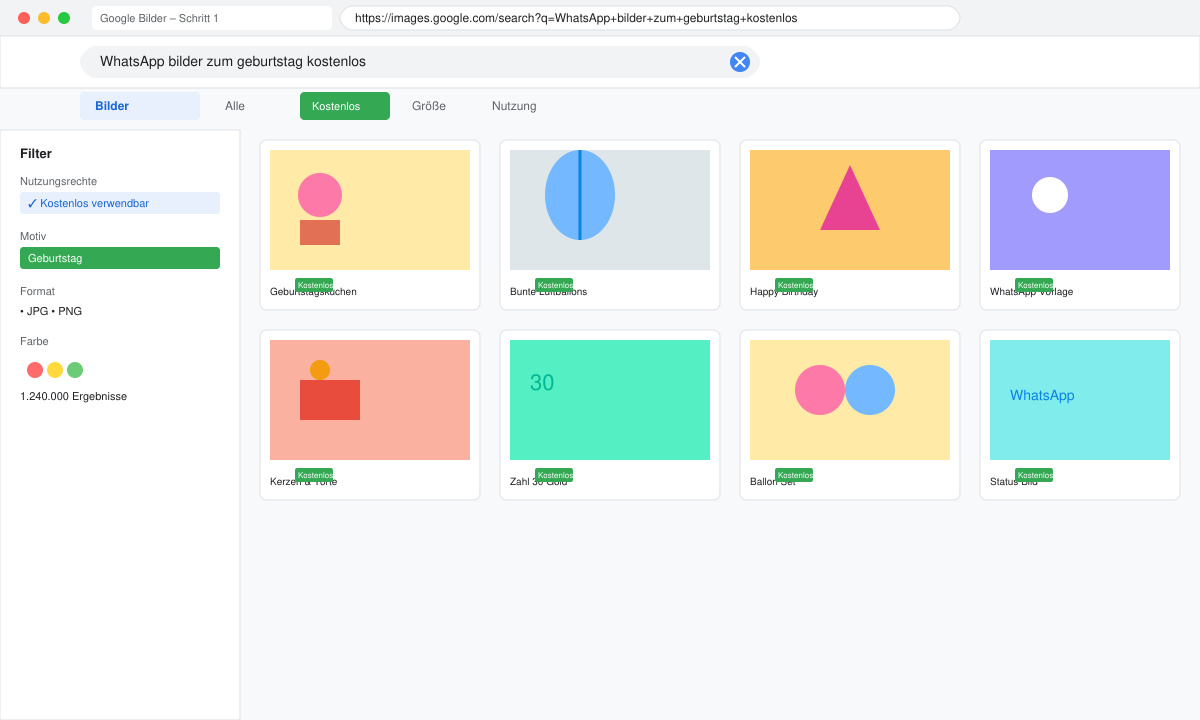Select the Google Bilder browser tab
Screen dimensions: 1200x720
(212, 18)
